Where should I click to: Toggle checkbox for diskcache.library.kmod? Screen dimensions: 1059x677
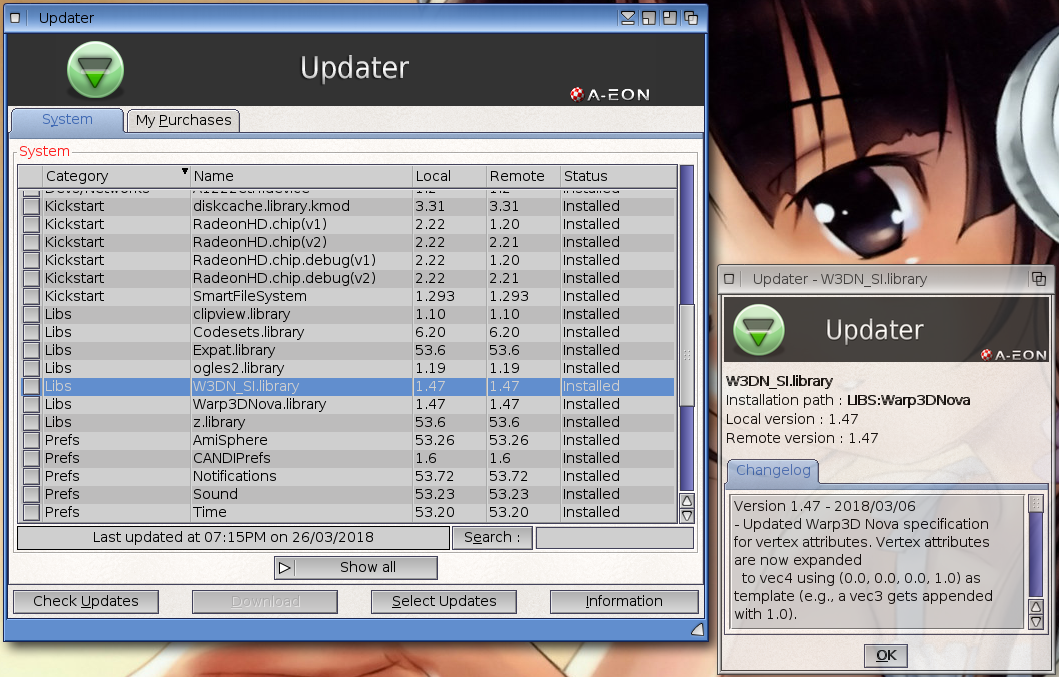(31, 206)
